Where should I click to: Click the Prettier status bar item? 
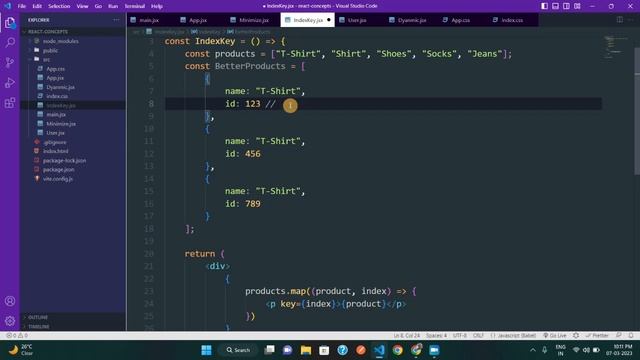(597, 336)
